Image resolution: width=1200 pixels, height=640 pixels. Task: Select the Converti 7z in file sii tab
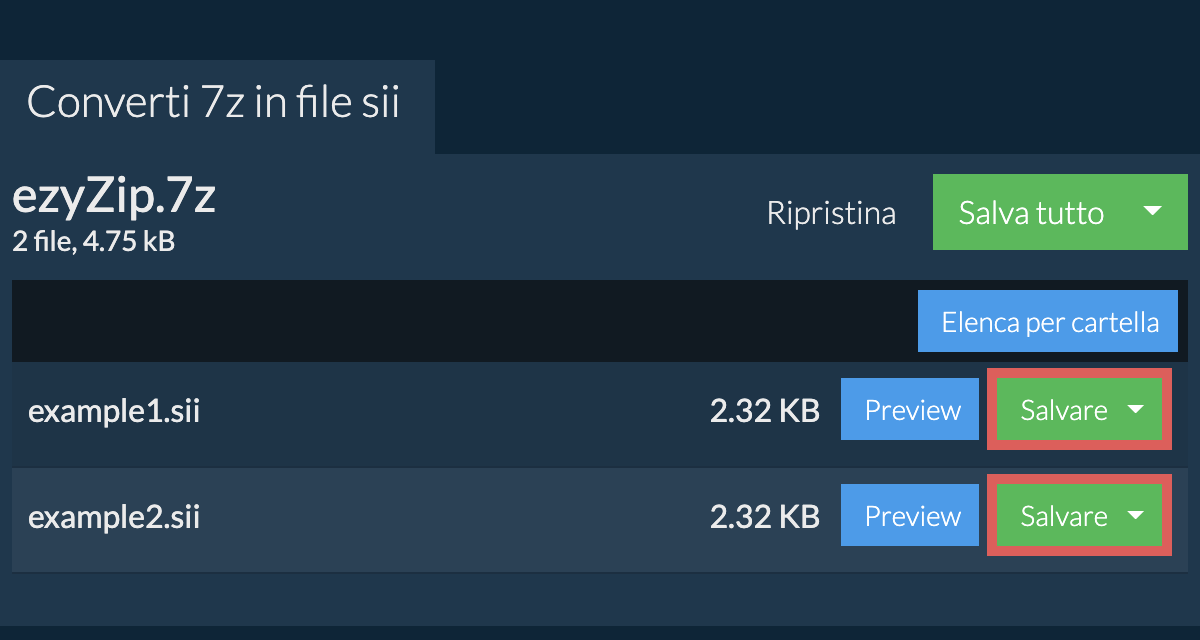click(x=214, y=104)
